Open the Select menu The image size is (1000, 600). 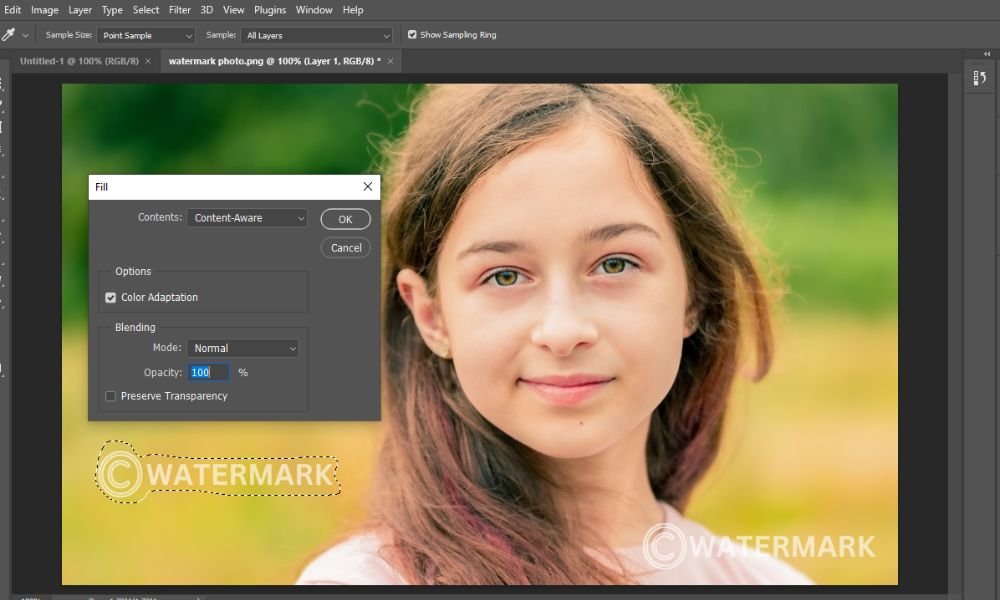(x=145, y=10)
